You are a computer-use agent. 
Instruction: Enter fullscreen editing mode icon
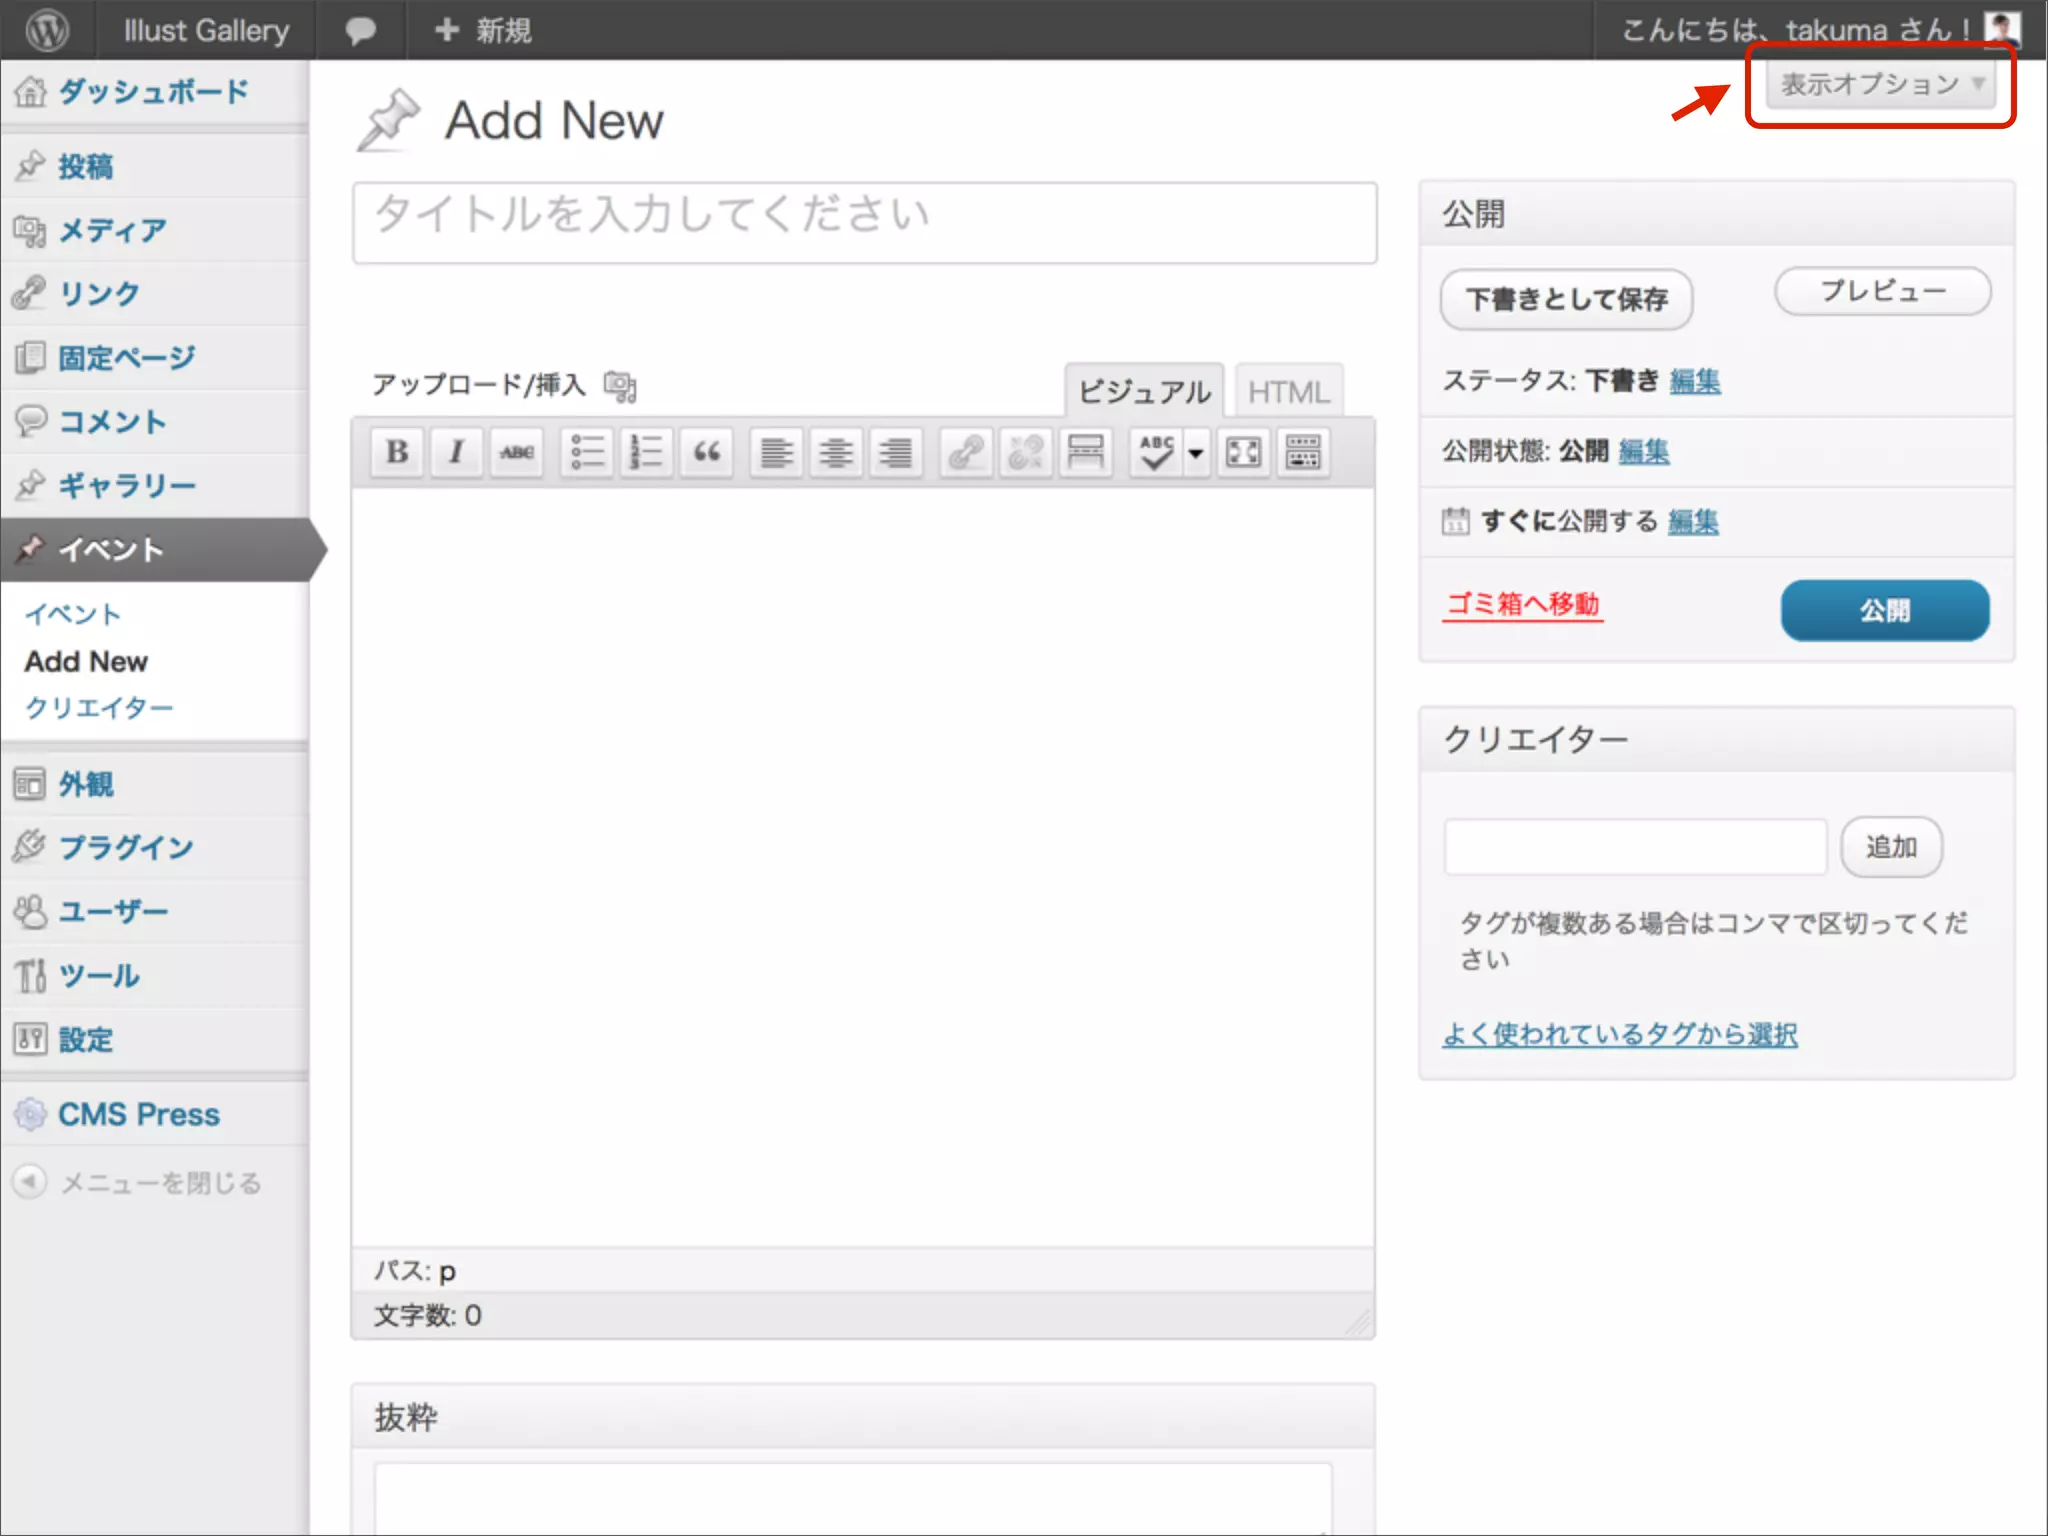[1243, 452]
